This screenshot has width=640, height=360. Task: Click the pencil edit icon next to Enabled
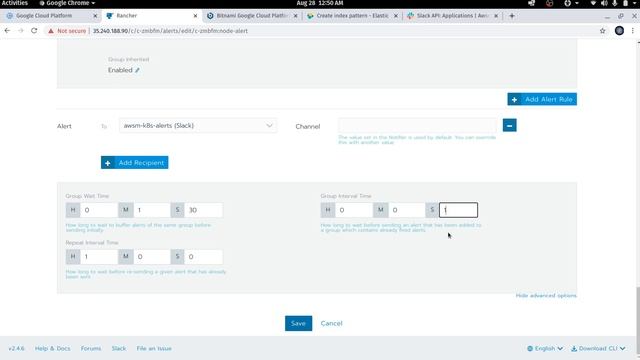(x=138, y=70)
